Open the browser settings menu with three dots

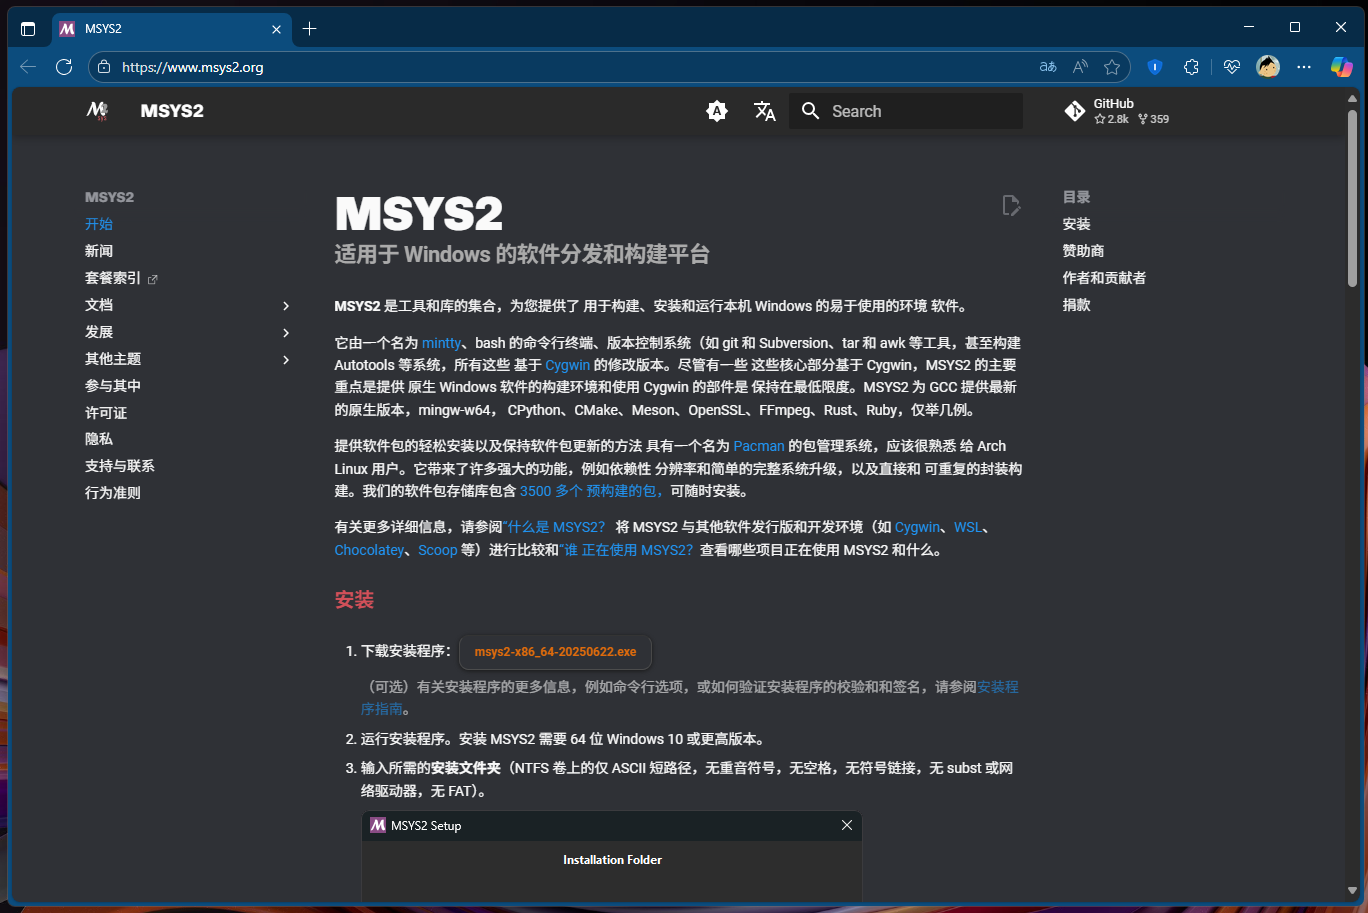[x=1303, y=66]
